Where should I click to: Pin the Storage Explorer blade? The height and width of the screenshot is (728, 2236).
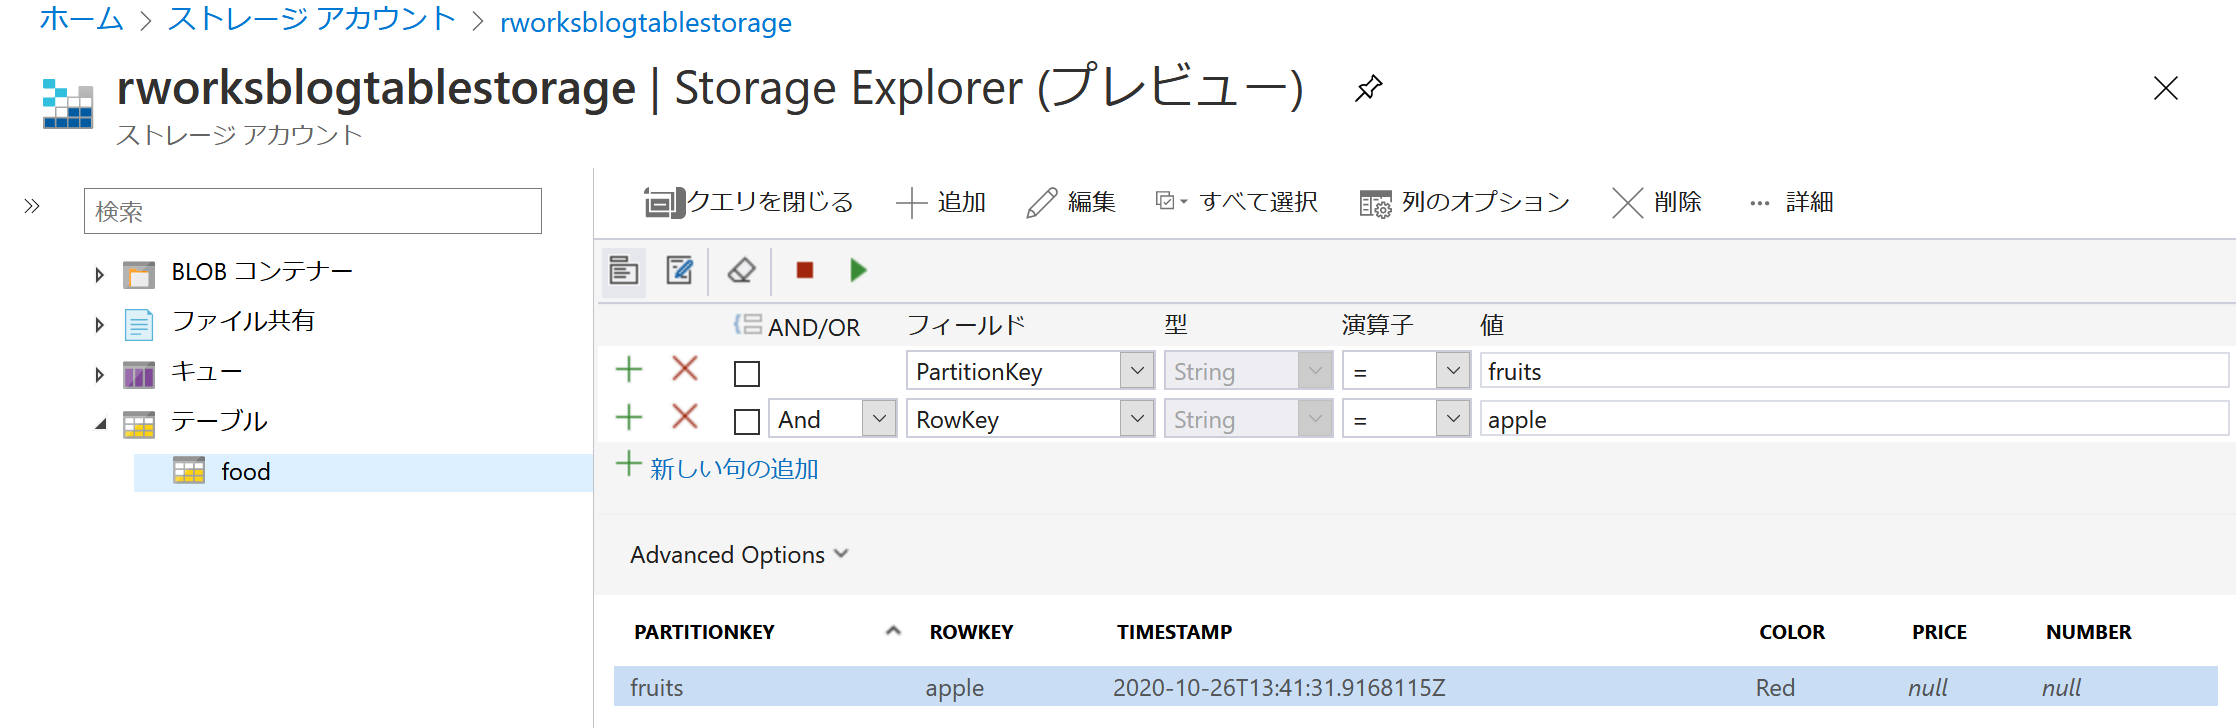pos(1369,88)
